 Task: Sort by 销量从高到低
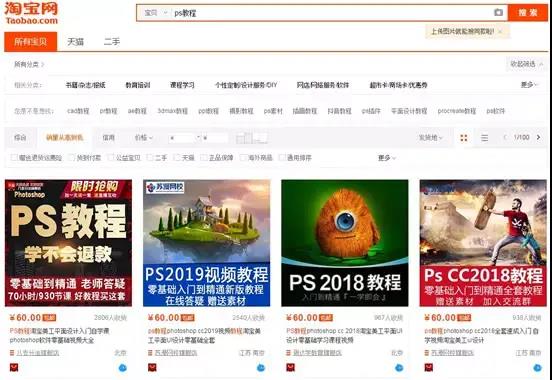65,138
